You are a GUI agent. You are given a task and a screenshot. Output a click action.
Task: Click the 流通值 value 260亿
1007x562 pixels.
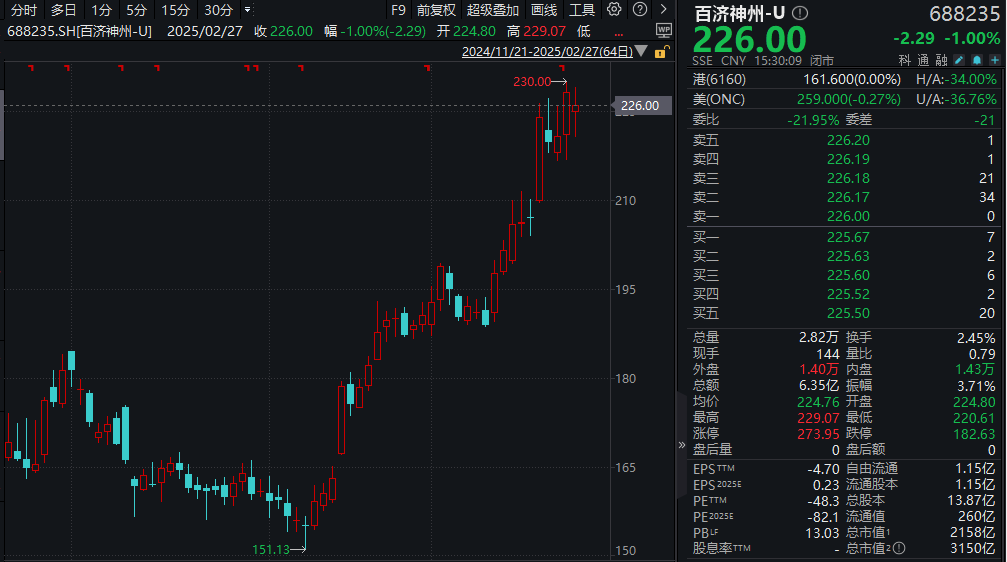pyautogui.click(x=977, y=516)
